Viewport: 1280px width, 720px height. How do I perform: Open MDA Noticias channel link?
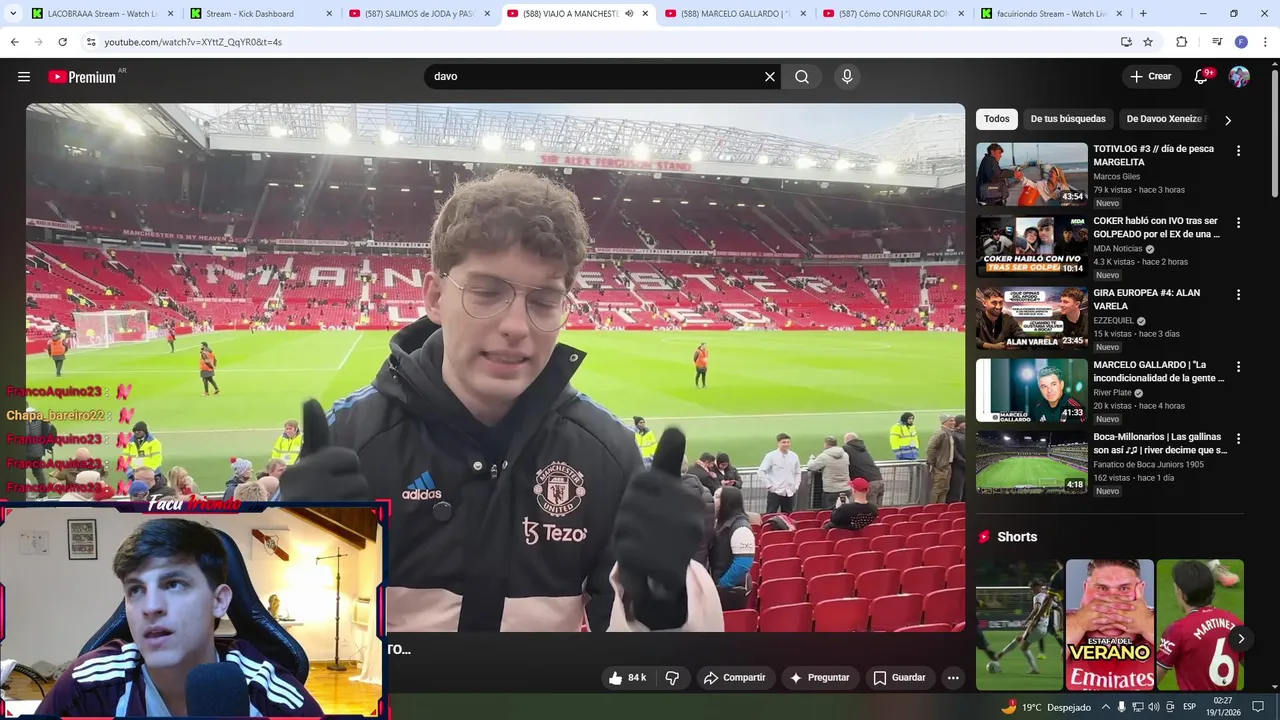(1118, 249)
